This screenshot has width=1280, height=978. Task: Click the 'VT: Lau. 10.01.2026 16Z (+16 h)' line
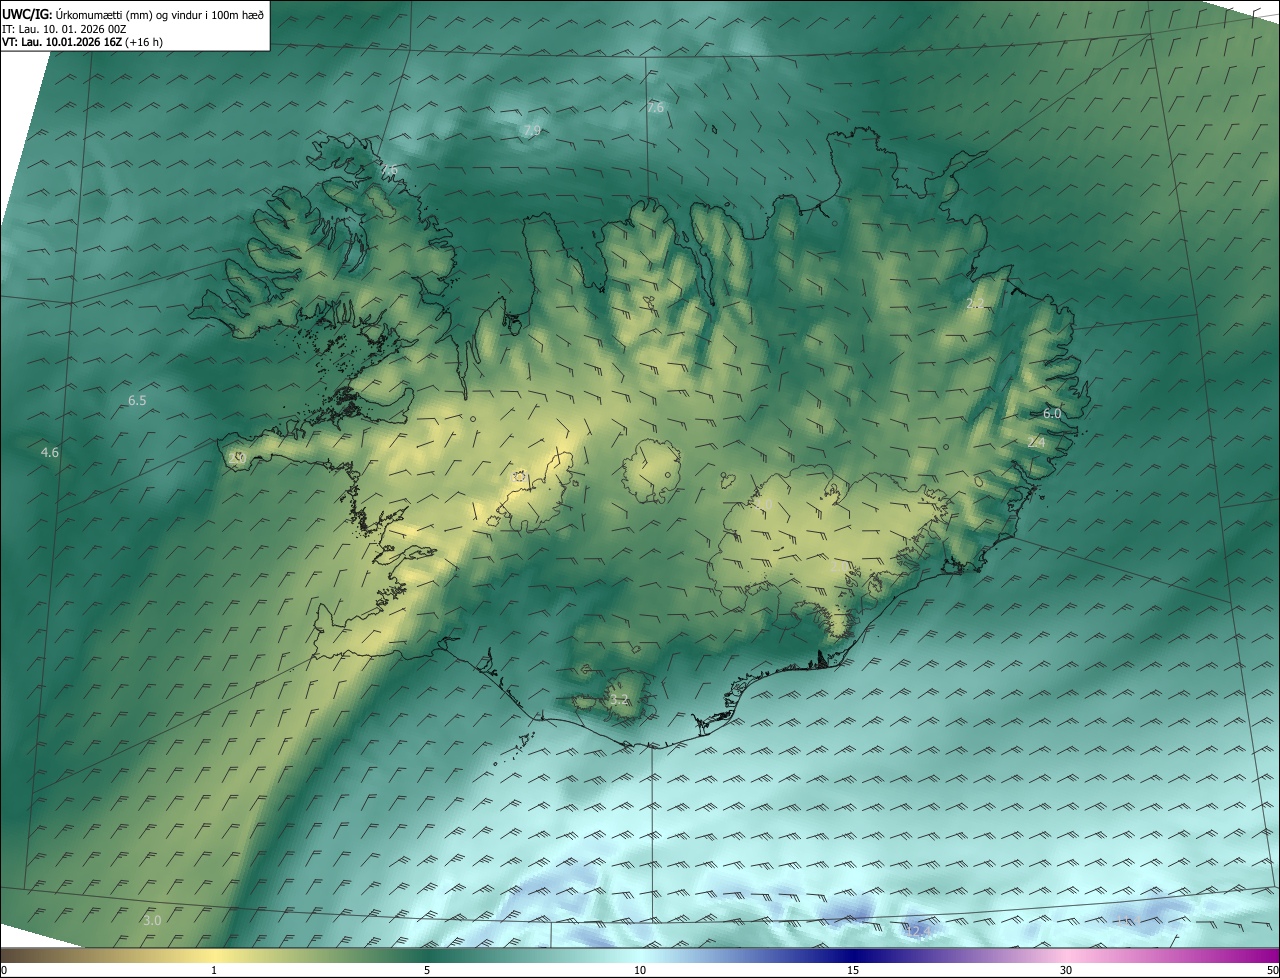click(x=83, y=42)
